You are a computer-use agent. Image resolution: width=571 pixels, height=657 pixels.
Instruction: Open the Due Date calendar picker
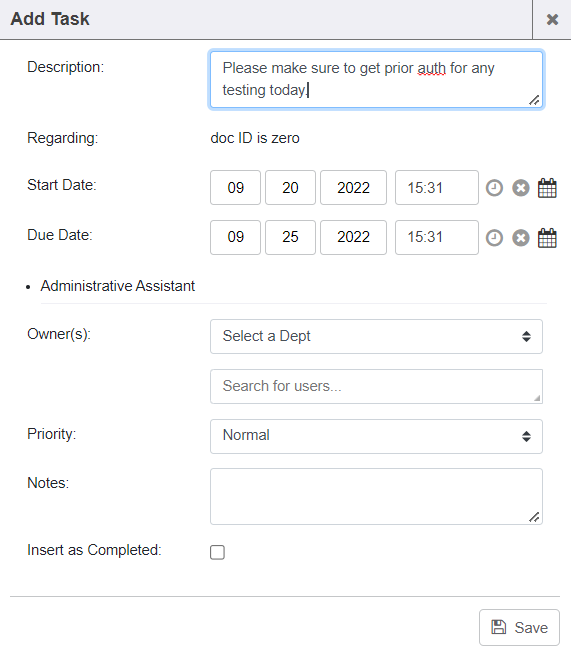coord(547,238)
